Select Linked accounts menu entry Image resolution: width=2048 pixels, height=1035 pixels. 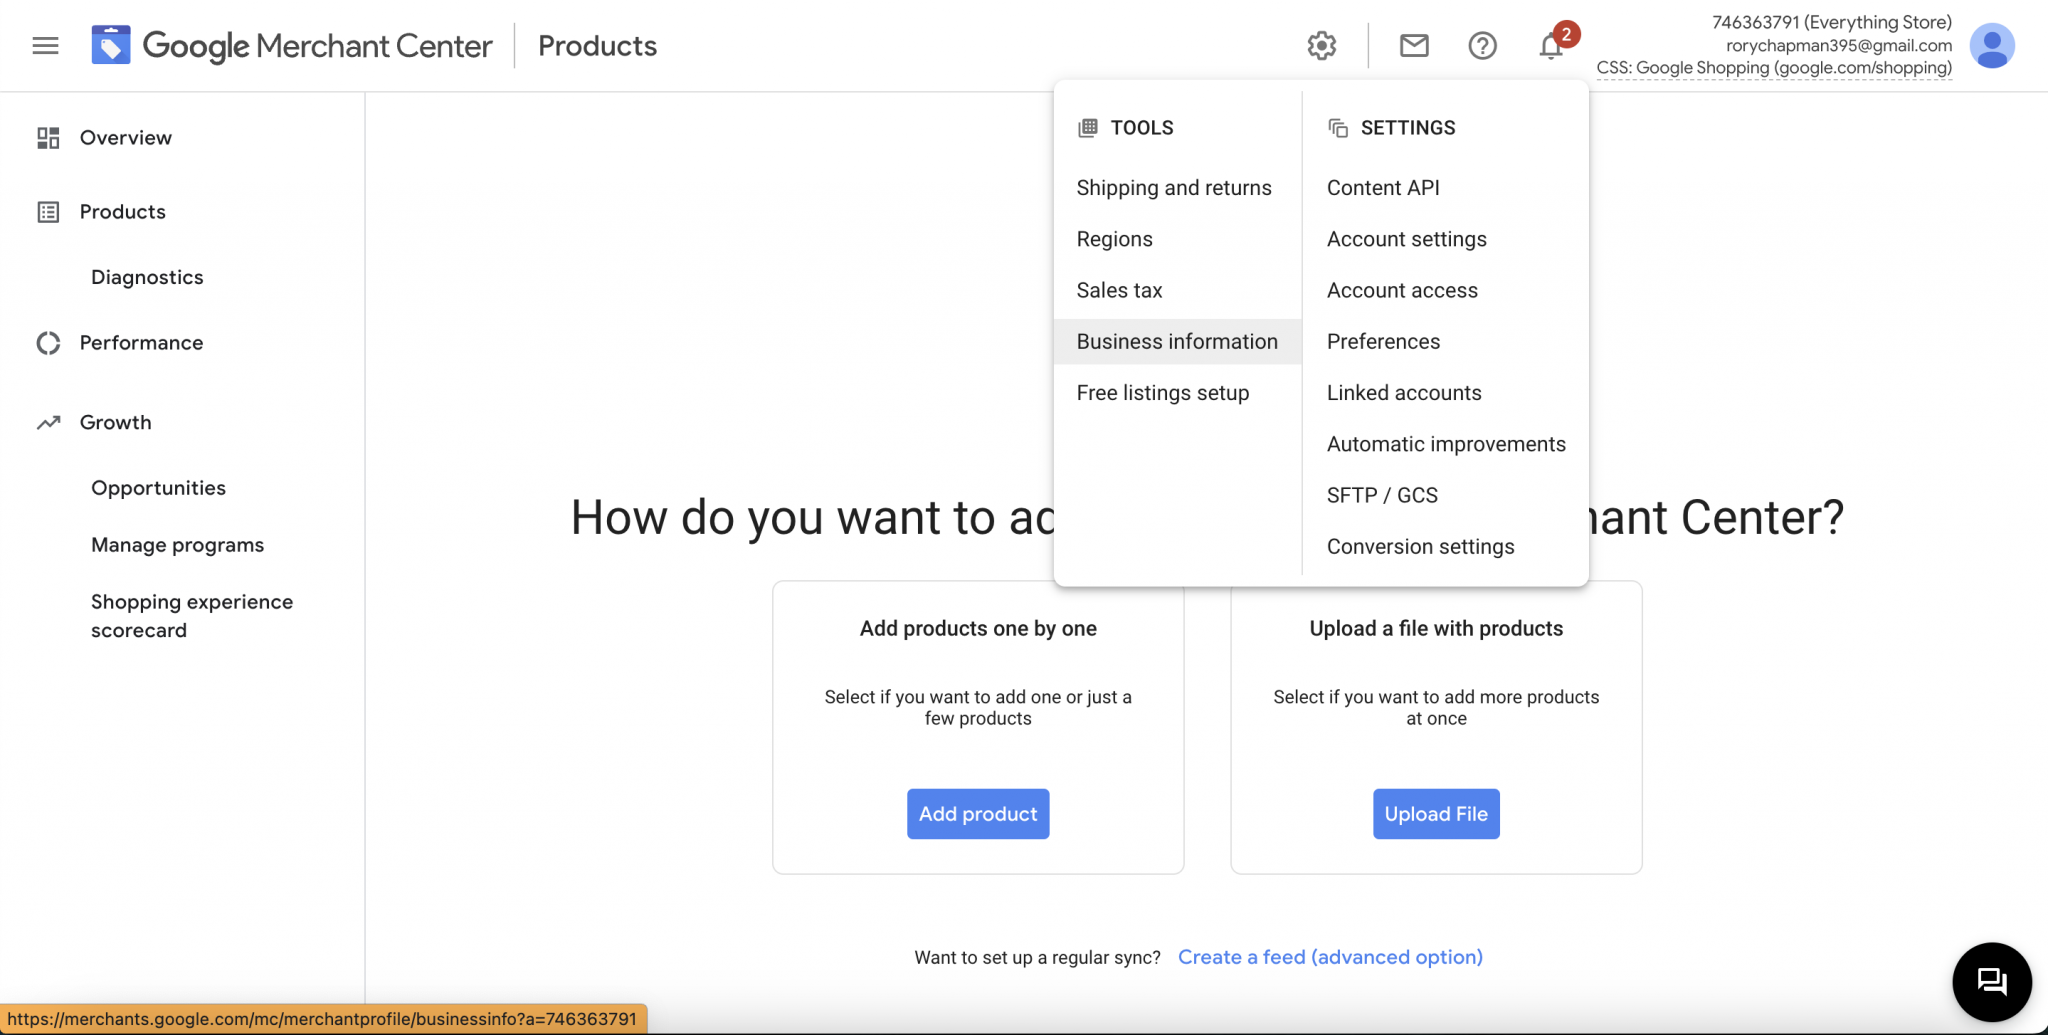coord(1404,393)
